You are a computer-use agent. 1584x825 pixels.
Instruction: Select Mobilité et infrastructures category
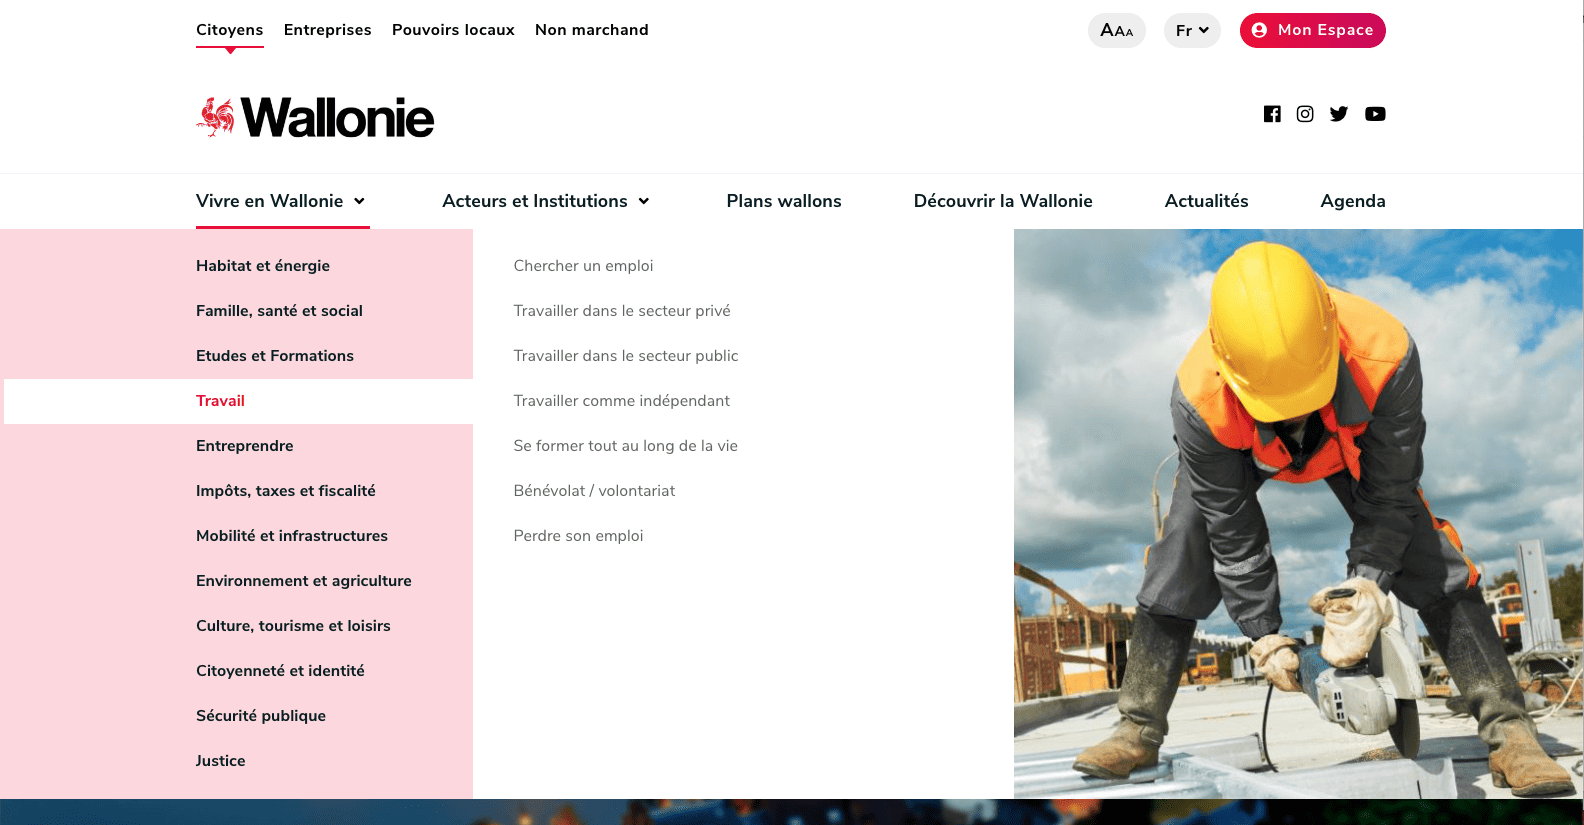click(292, 536)
